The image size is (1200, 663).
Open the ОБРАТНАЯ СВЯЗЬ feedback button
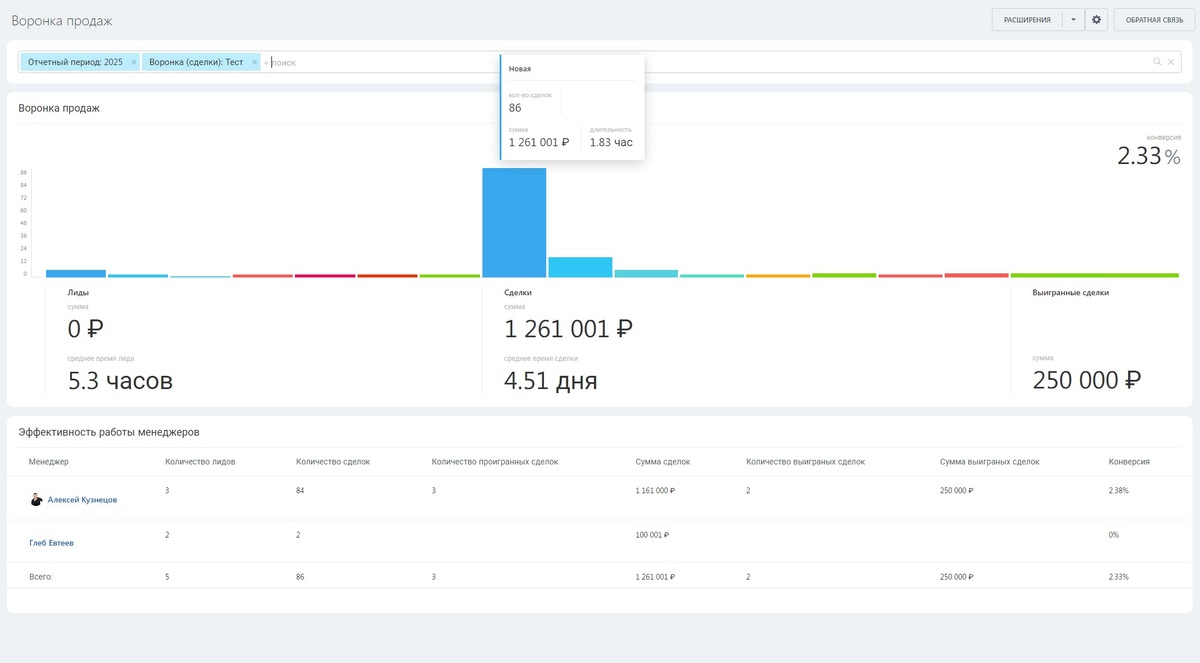[1154, 20]
